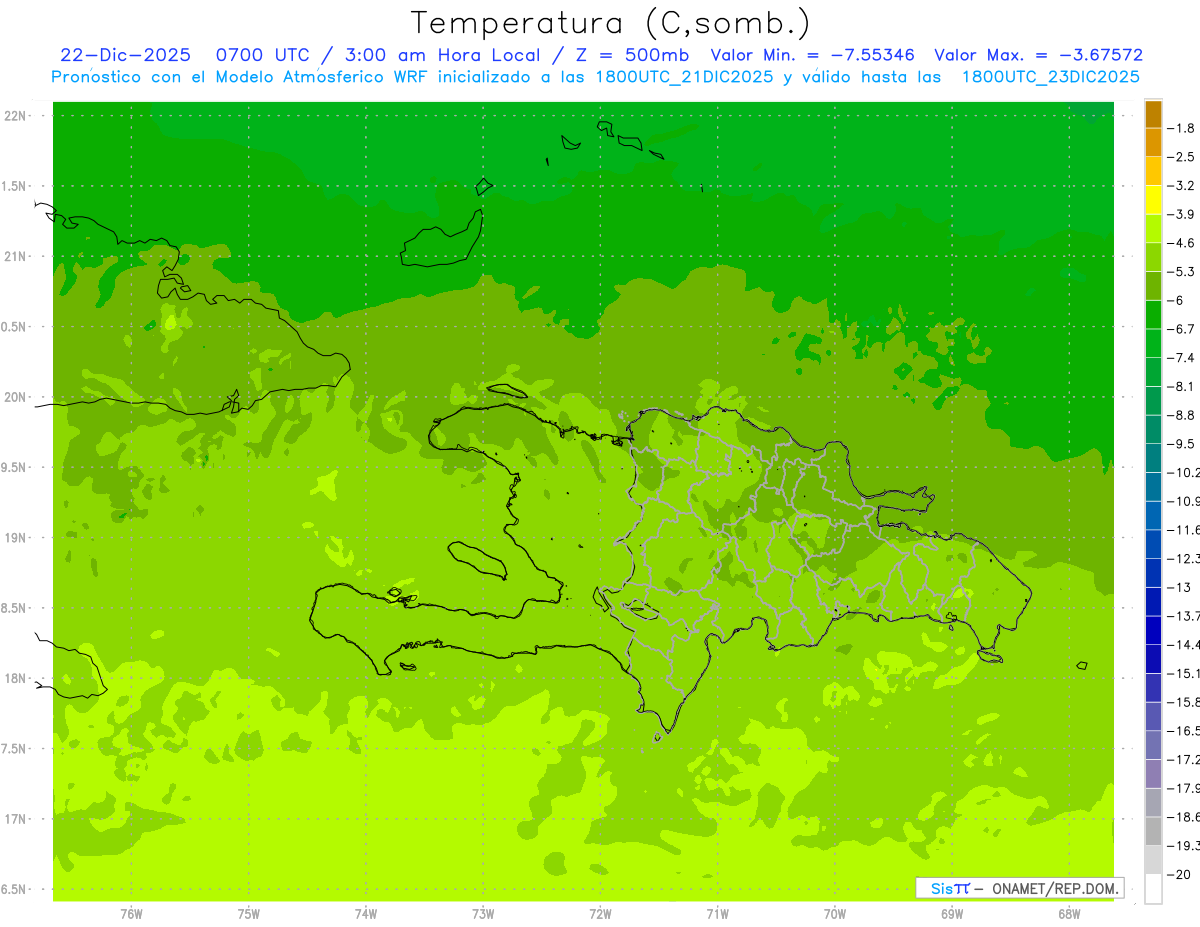Click the -8.8 value on the color scale
This screenshot has width=1200, height=927.
1182,415
